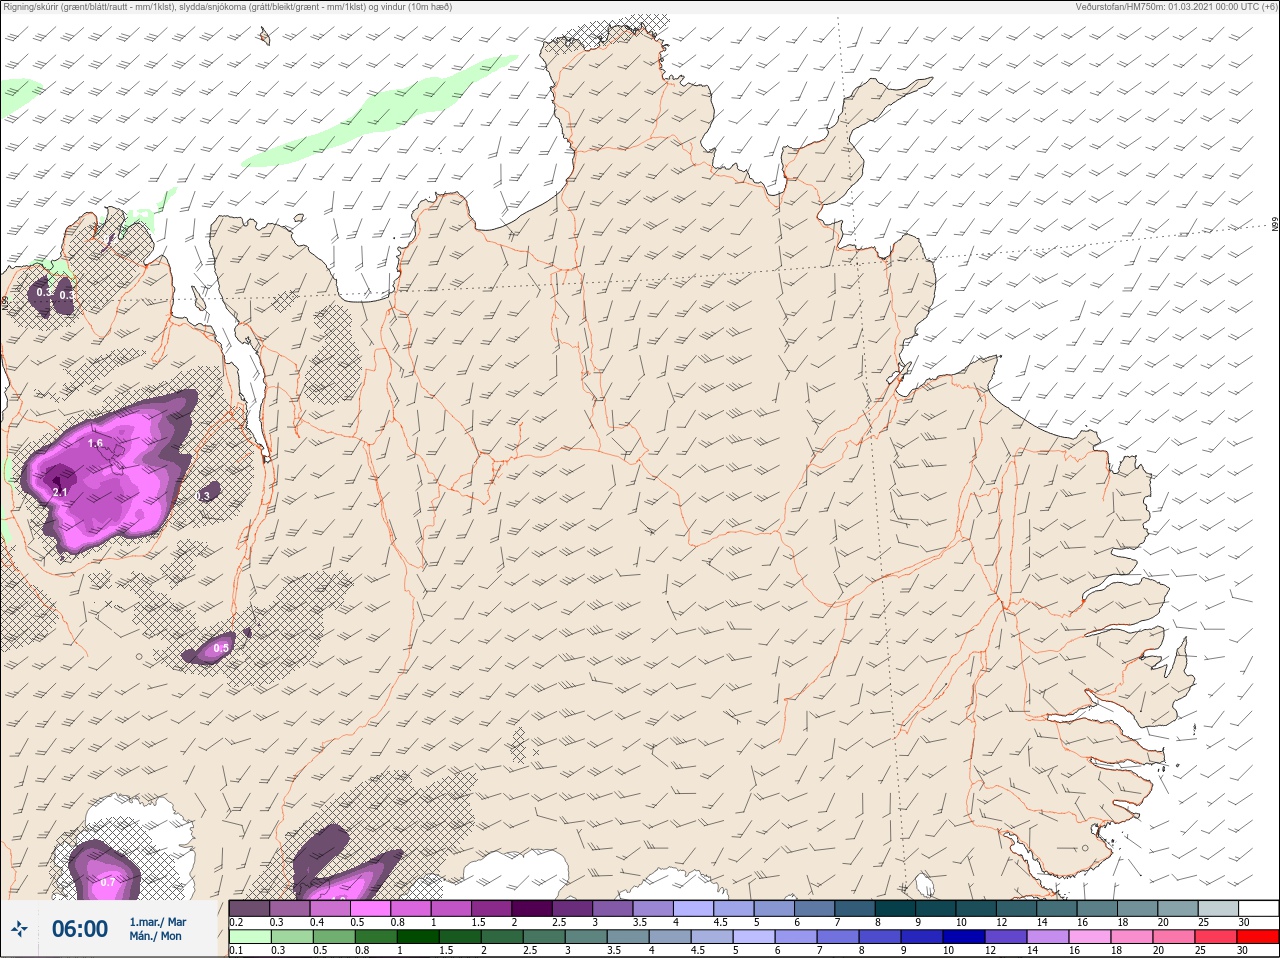Viewport: 1280px width, 958px height.
Task: Select the light grey 25 mm snow swatch
Action: point(1218,908)
